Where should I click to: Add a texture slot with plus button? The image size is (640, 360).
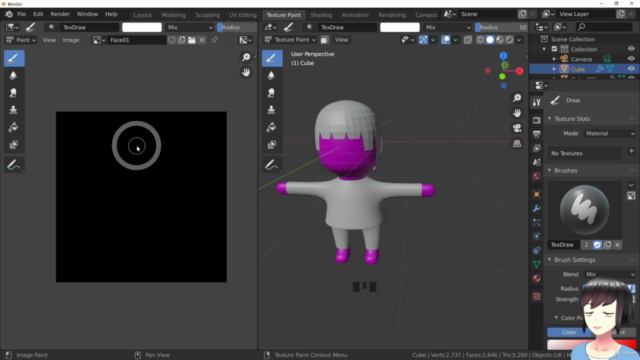coord(631,151)
